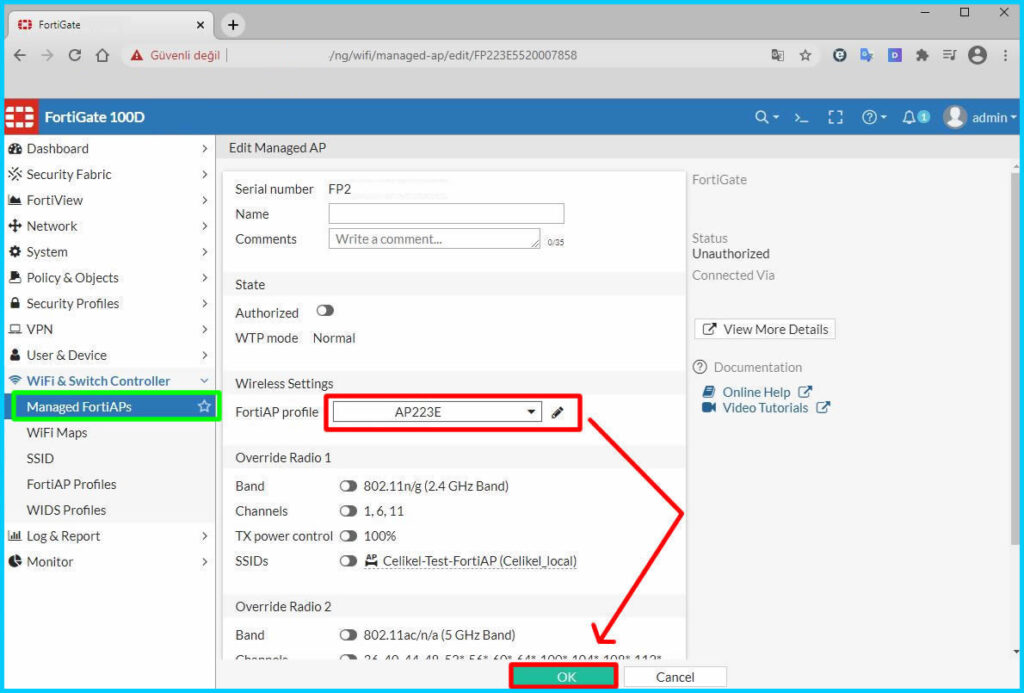Enable Radio 2 Band override toggle

click(x=348, y=635)
